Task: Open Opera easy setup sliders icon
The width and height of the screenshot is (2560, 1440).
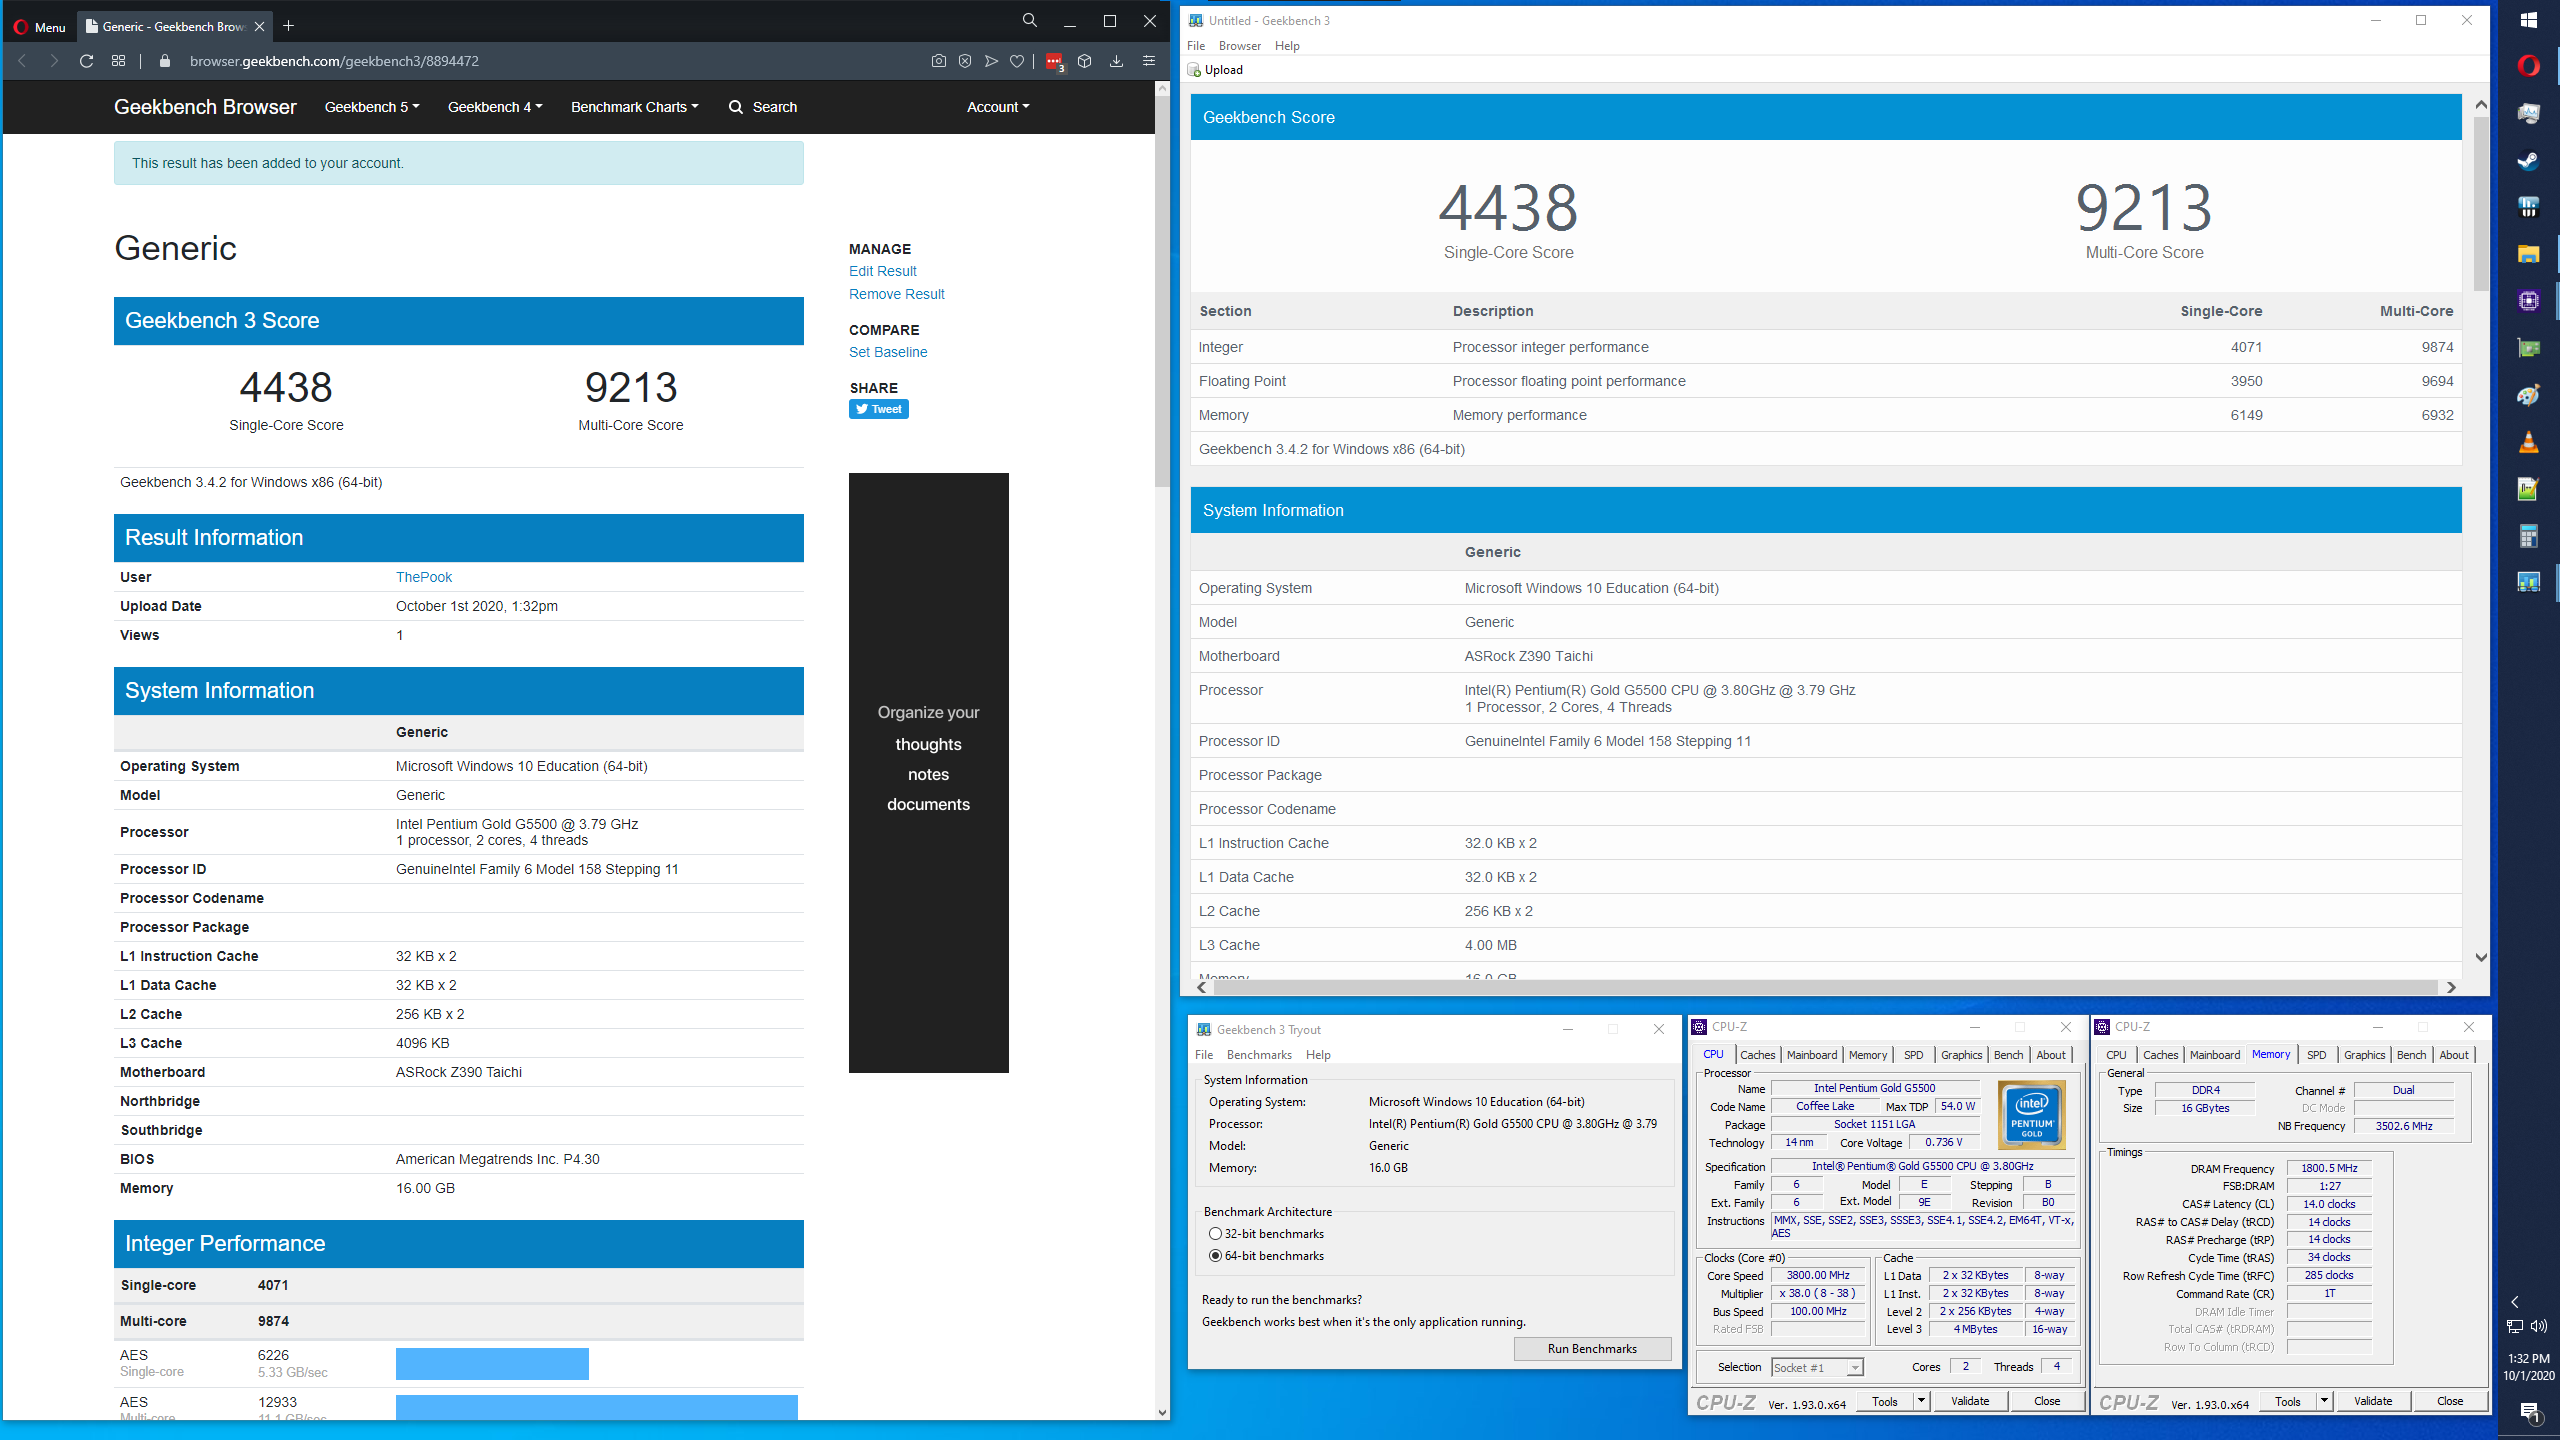Action: pyautogui.click(x=1149, y=61)
